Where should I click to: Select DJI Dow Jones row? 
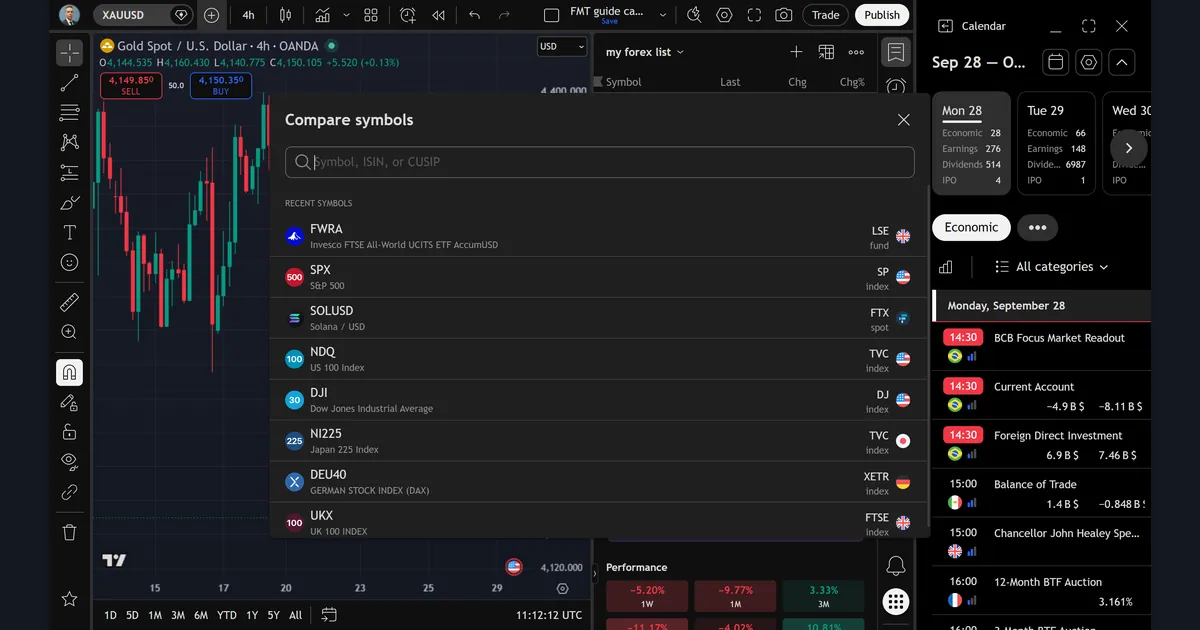600,400
